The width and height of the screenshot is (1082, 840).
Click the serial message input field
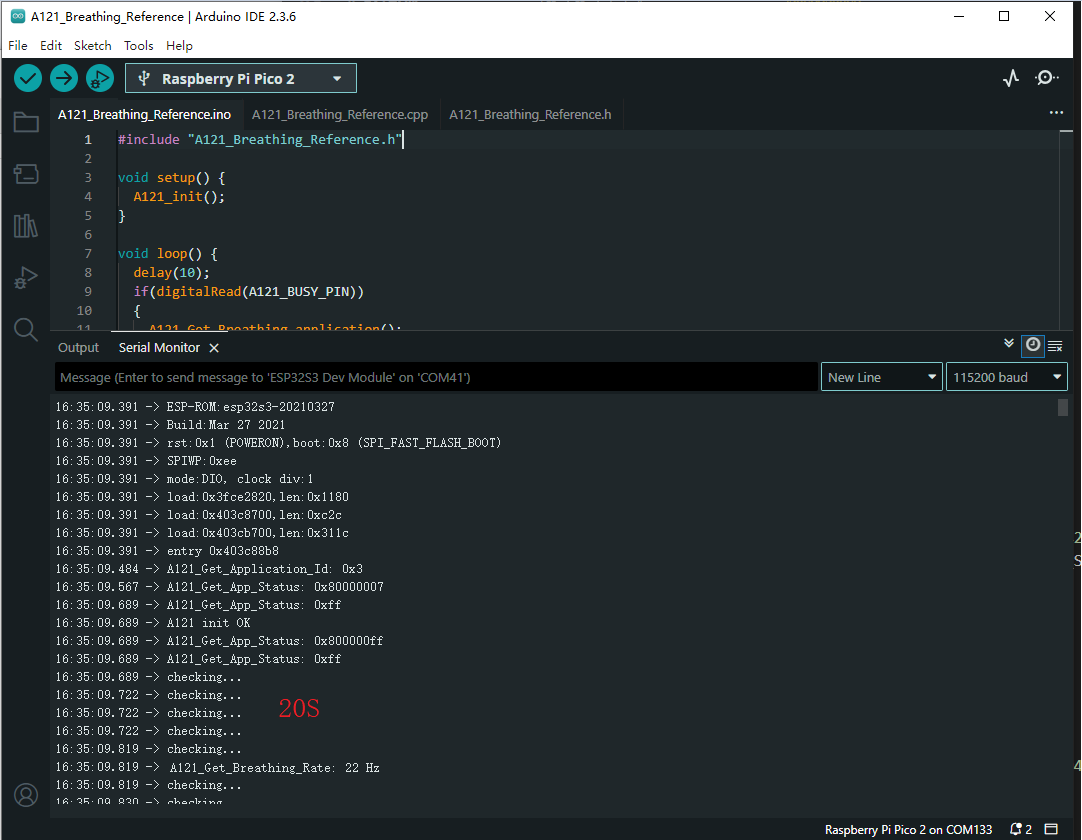[436, 377]
